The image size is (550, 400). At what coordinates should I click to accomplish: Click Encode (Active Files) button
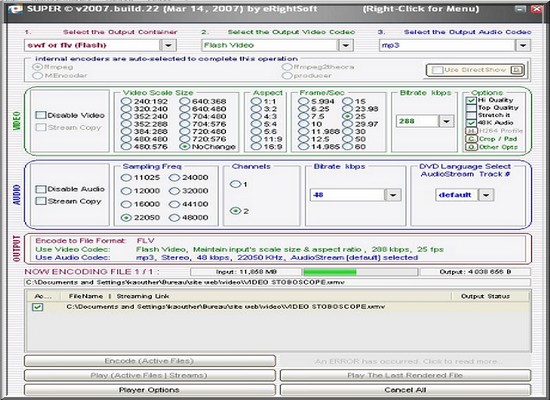150,361
